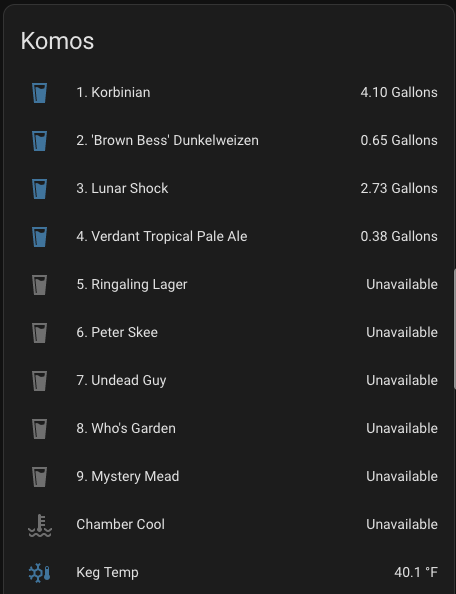Click the Peter Skee cup icon
This screenshot has height=594, width=456.
(x=39, y=333)
